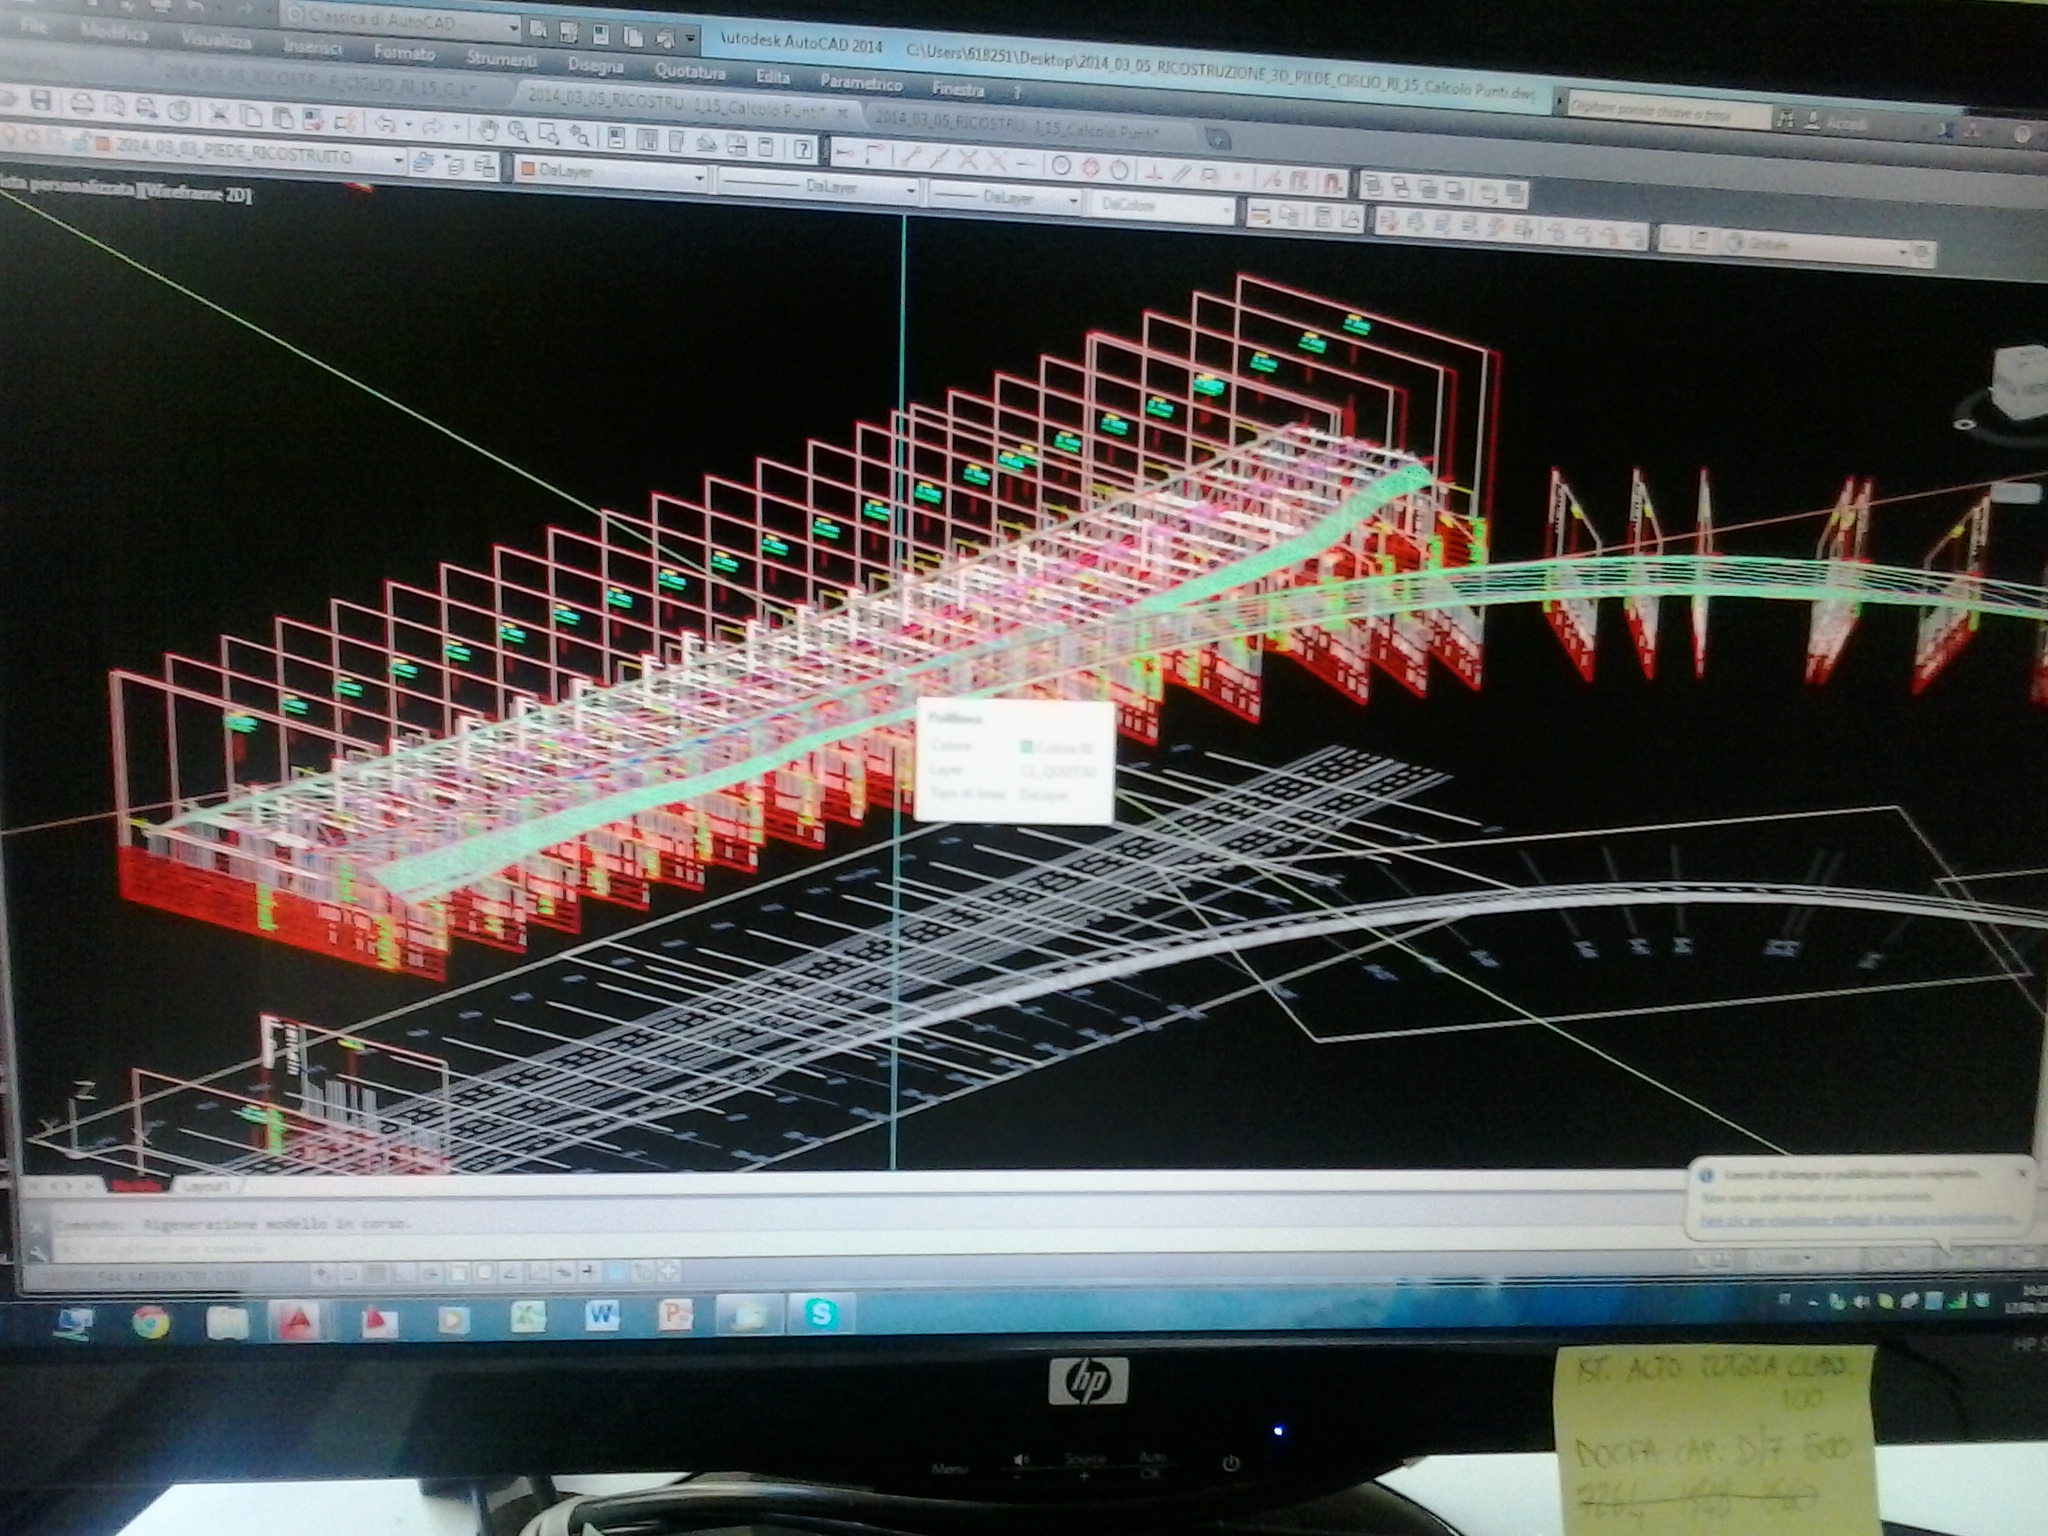Click the Save diskette icon

coord(41,100)
